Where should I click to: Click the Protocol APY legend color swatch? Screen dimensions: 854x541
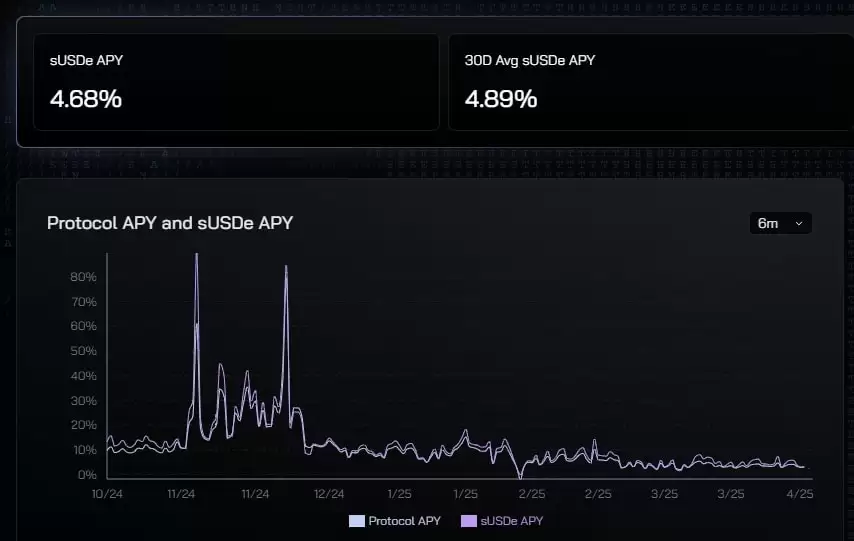(x=356, y=521)
